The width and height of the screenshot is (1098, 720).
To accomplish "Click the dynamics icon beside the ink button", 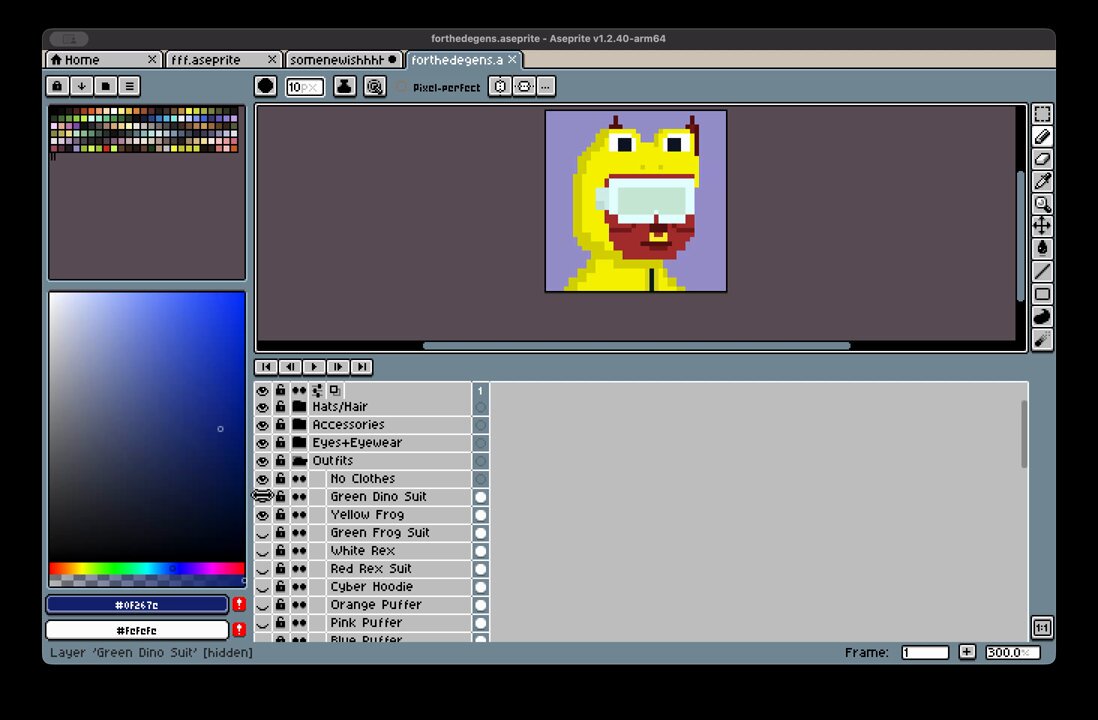I will (x=375, y=87).
